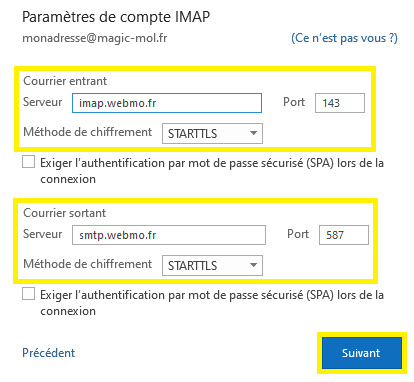Click the Port label beside 143
This screenshot has width=414, height=382.
click(294, 102)
